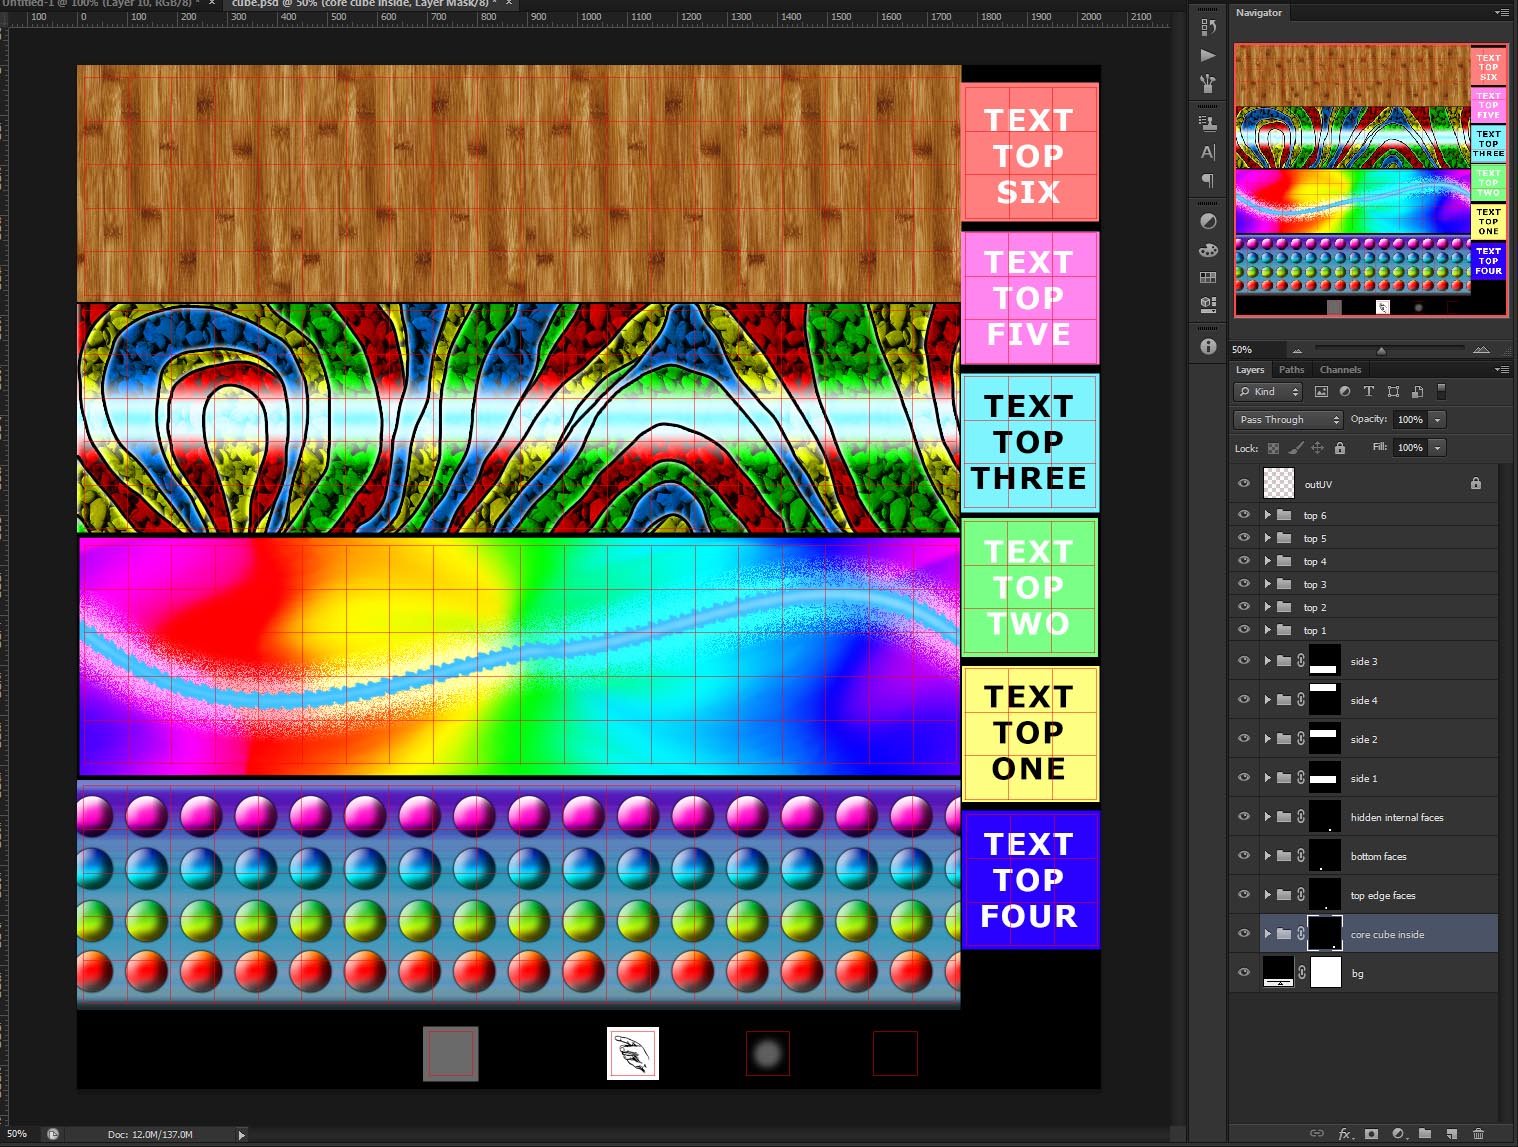Toggle layer filtering on/off switch
The width and height of the screenshot is (1518, 1147).
pos(1441,392)
